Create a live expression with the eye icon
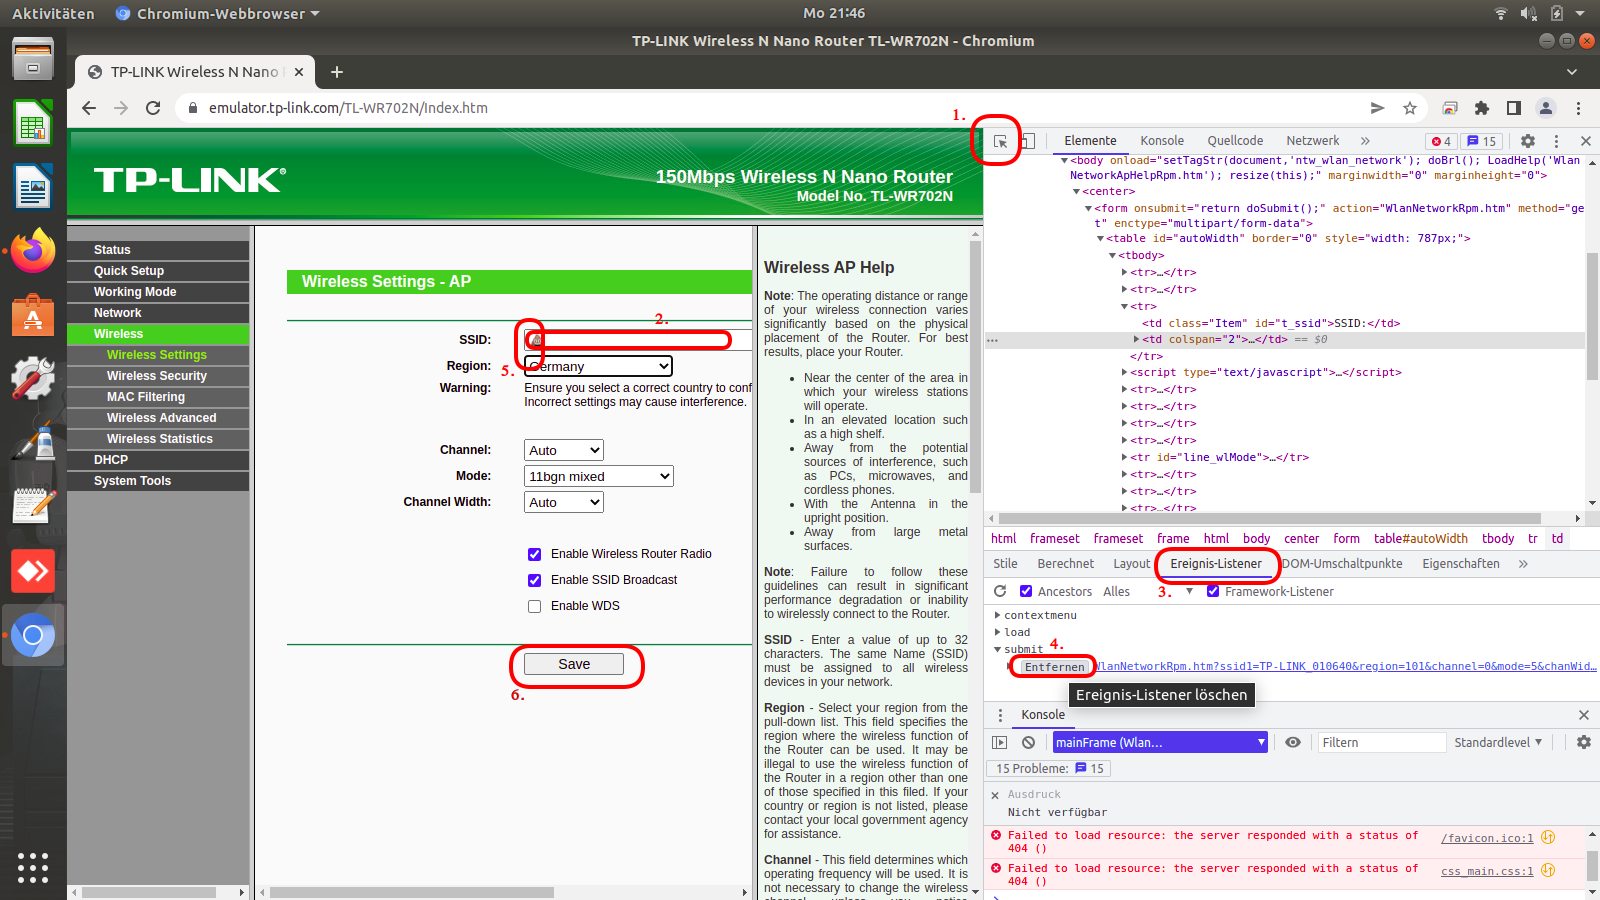 coord(1293,742)
